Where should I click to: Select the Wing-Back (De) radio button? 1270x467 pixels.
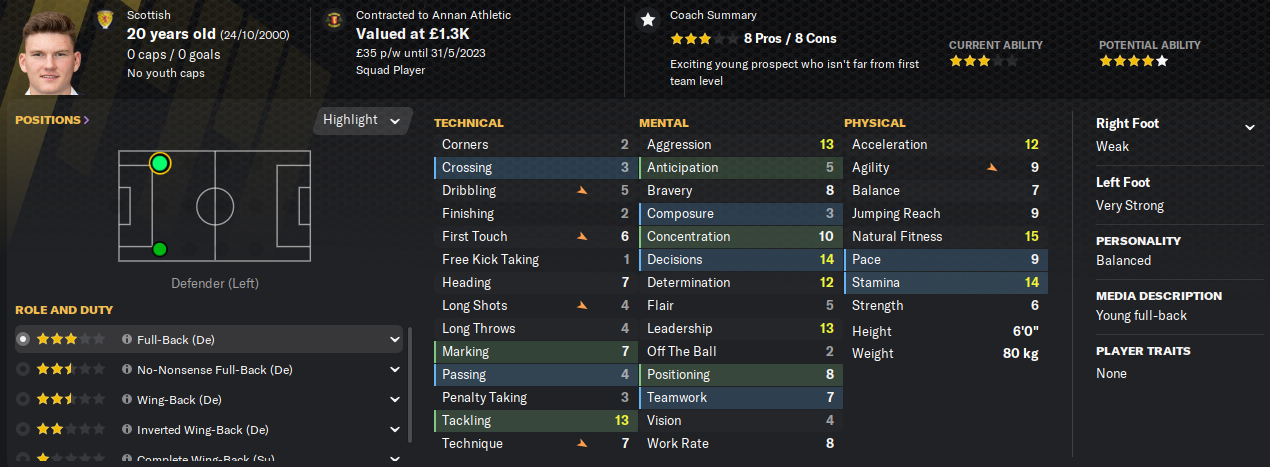[24, 399]
